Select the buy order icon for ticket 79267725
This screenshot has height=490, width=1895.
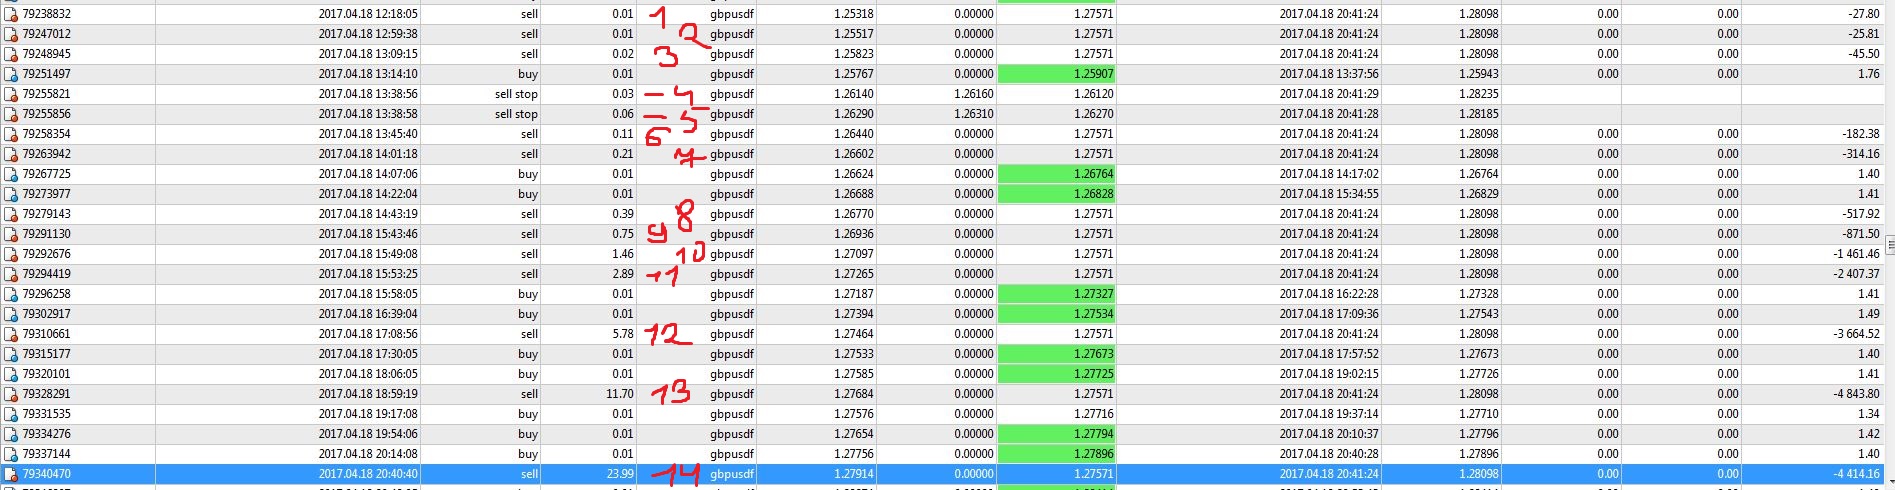point(11,174)
